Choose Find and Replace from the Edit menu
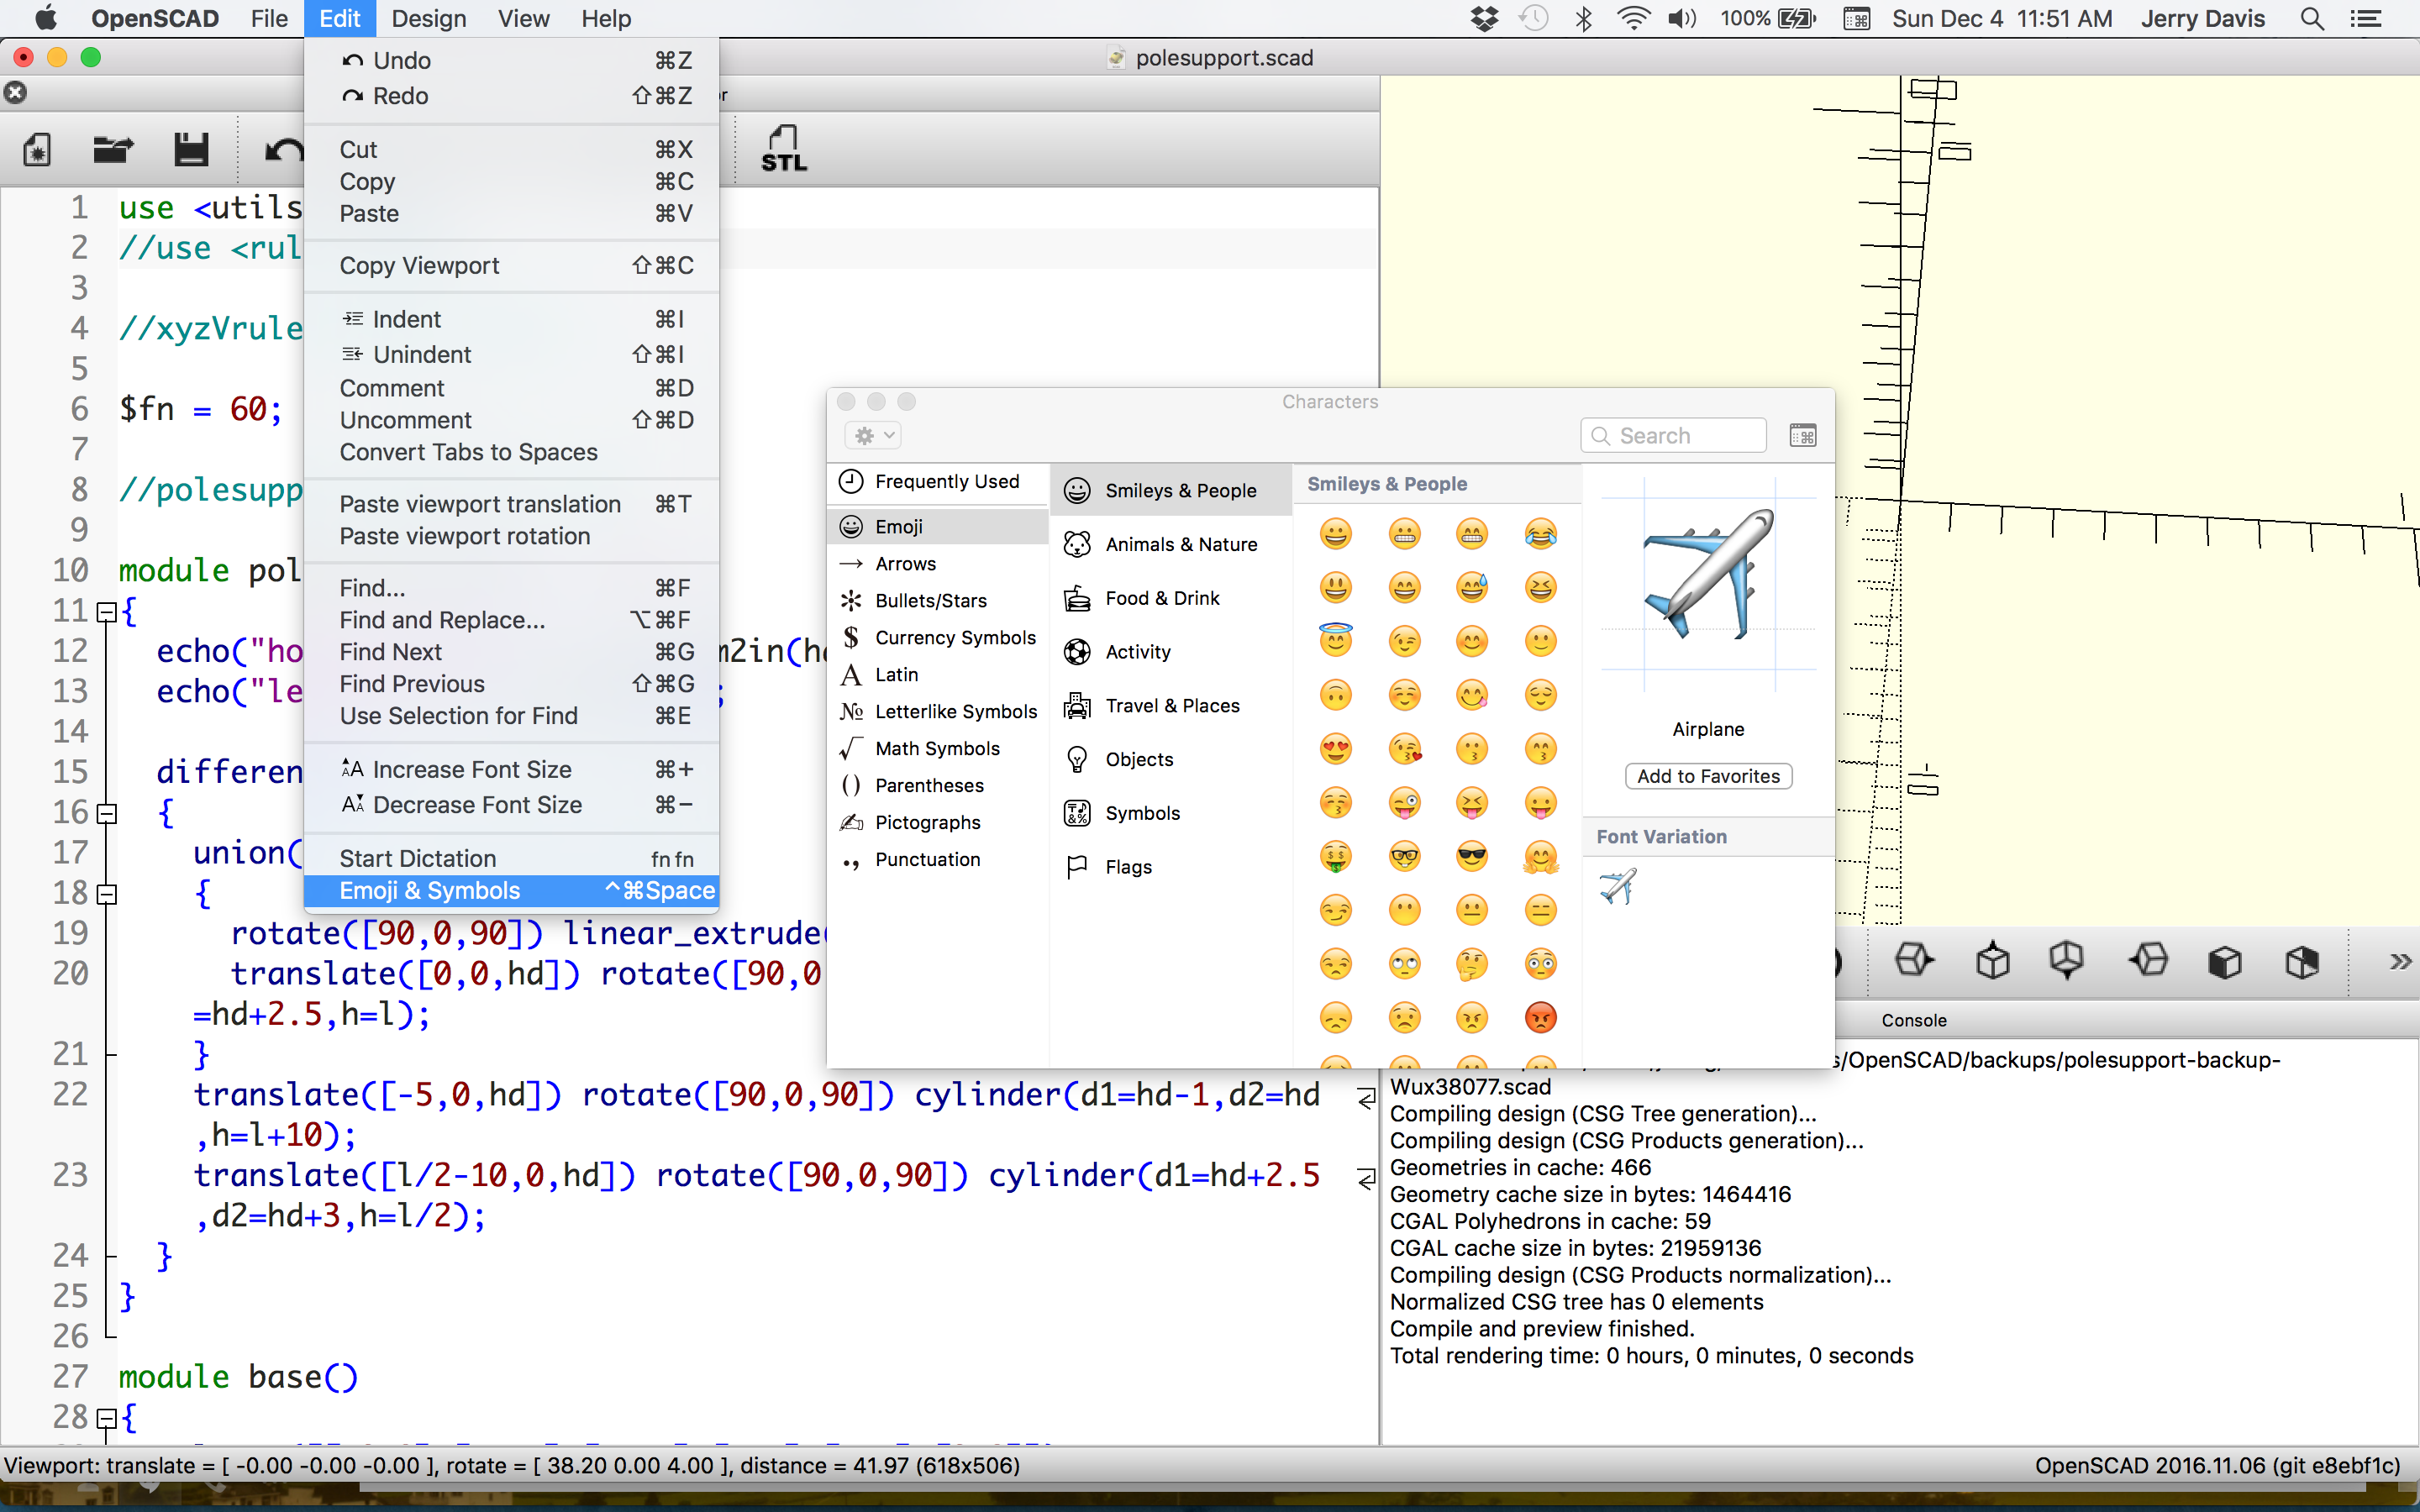 442,620
